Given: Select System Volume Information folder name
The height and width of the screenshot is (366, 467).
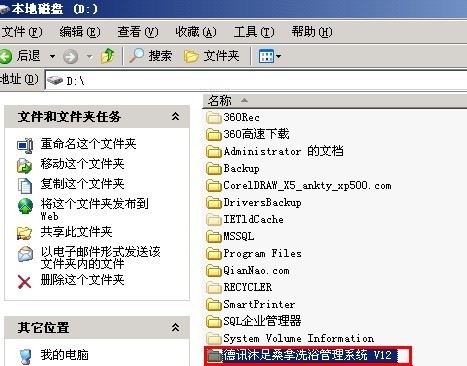Looking at the screenshot, I should click(x=299, y=338).
